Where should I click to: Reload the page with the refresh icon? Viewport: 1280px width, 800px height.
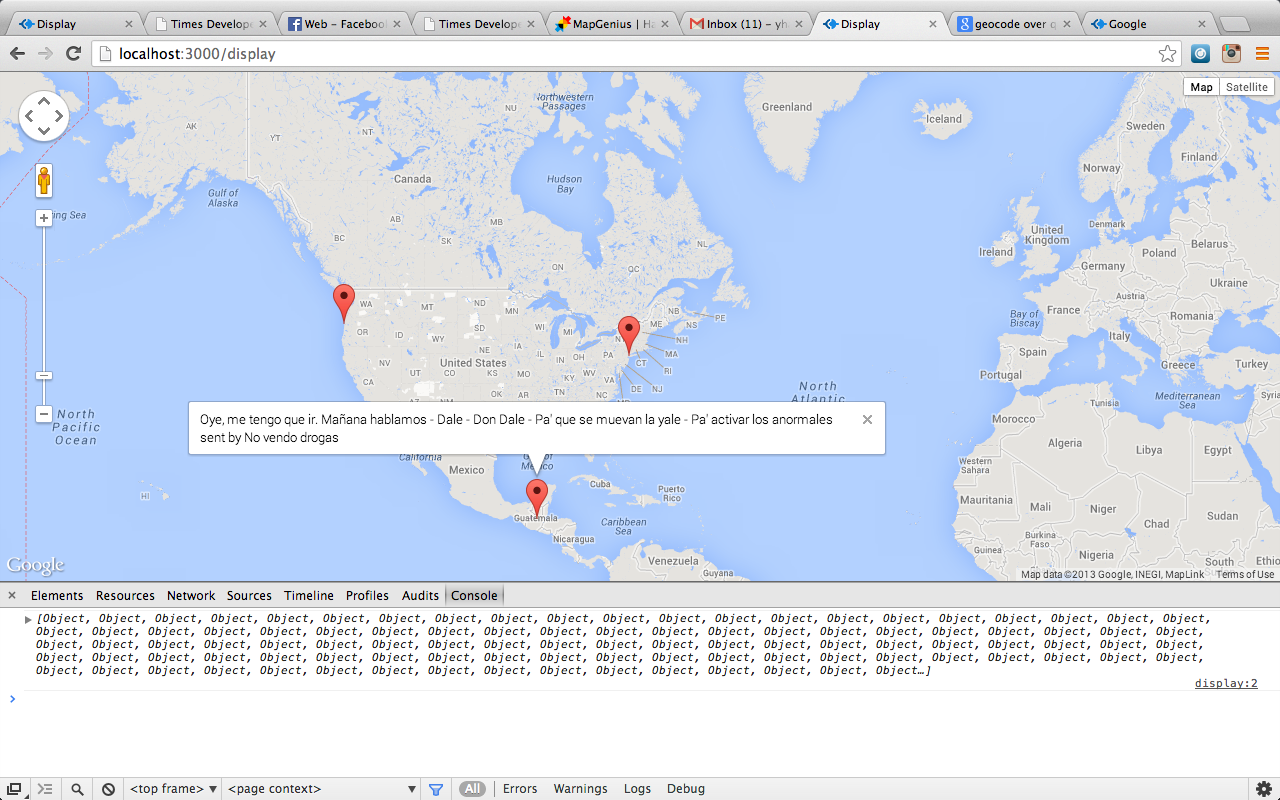click(x=73, y=54)
